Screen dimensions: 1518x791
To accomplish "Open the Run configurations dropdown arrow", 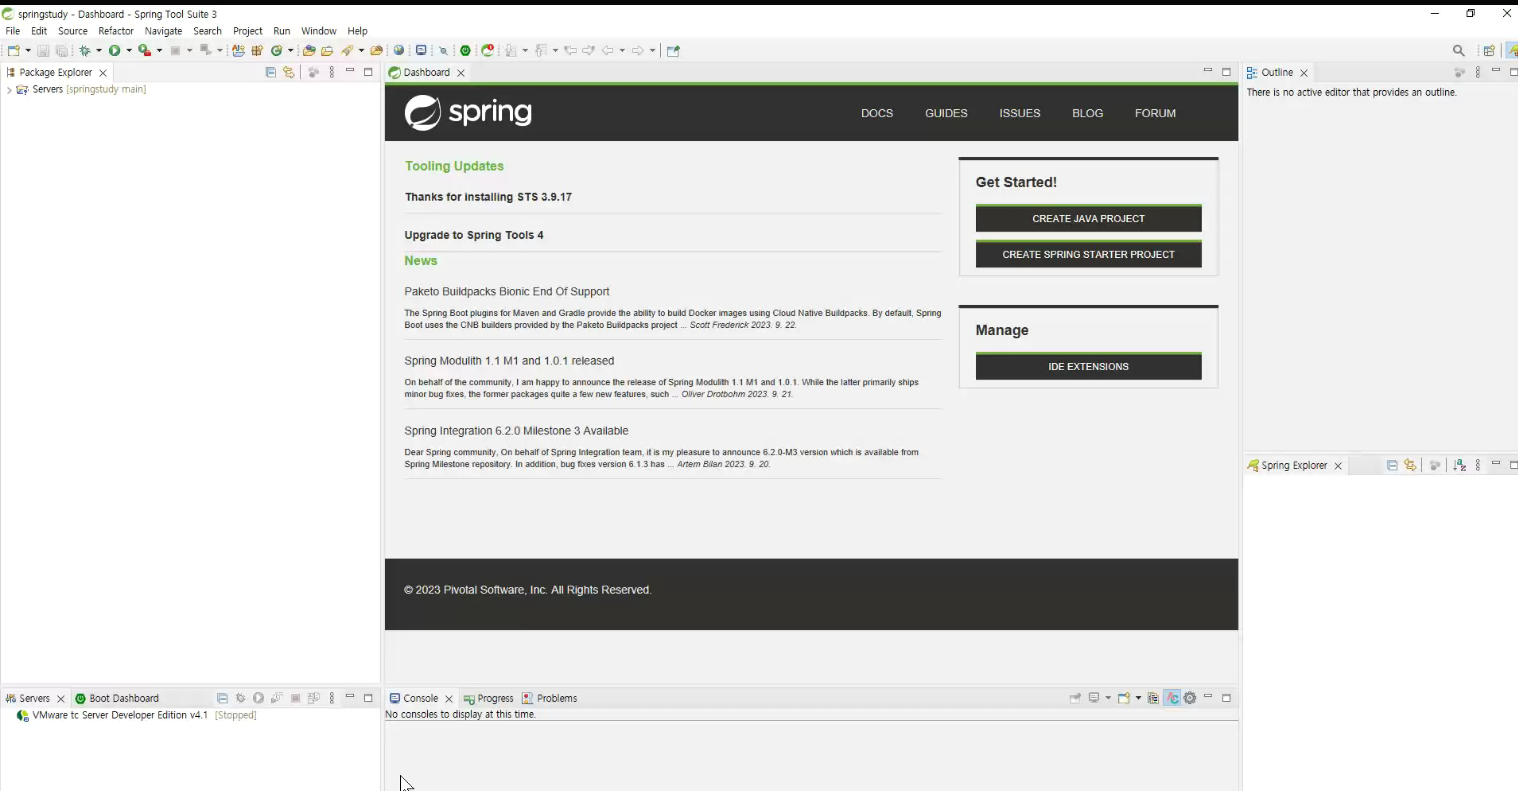I will [129, 50].
